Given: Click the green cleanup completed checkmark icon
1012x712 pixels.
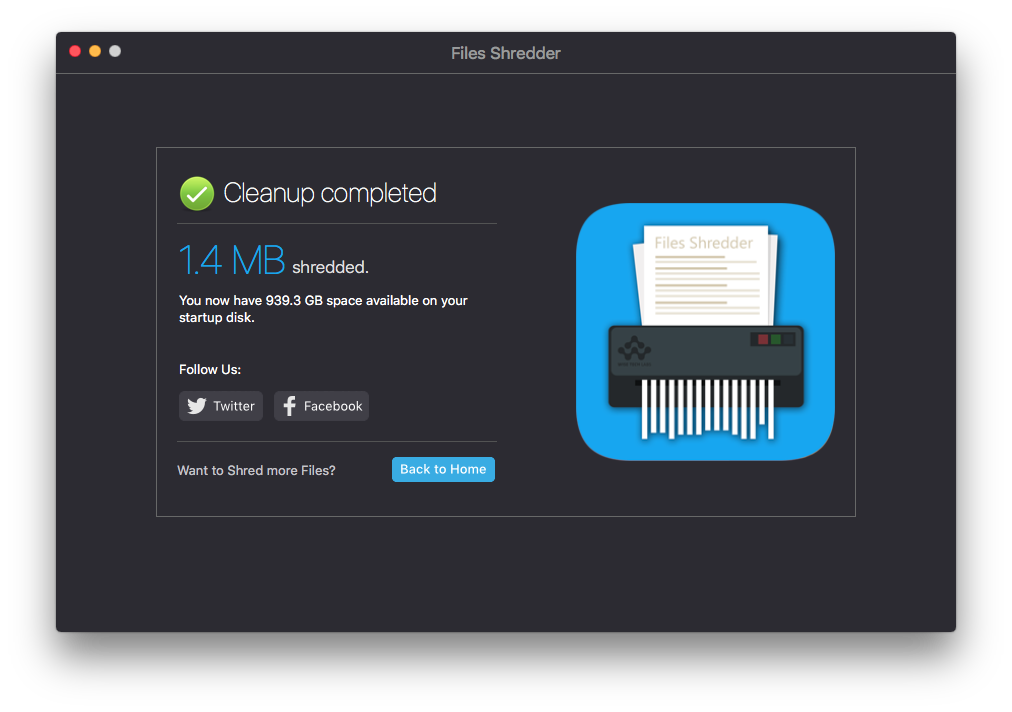Looking at the screenshot, I should click(x=197, y=194).
